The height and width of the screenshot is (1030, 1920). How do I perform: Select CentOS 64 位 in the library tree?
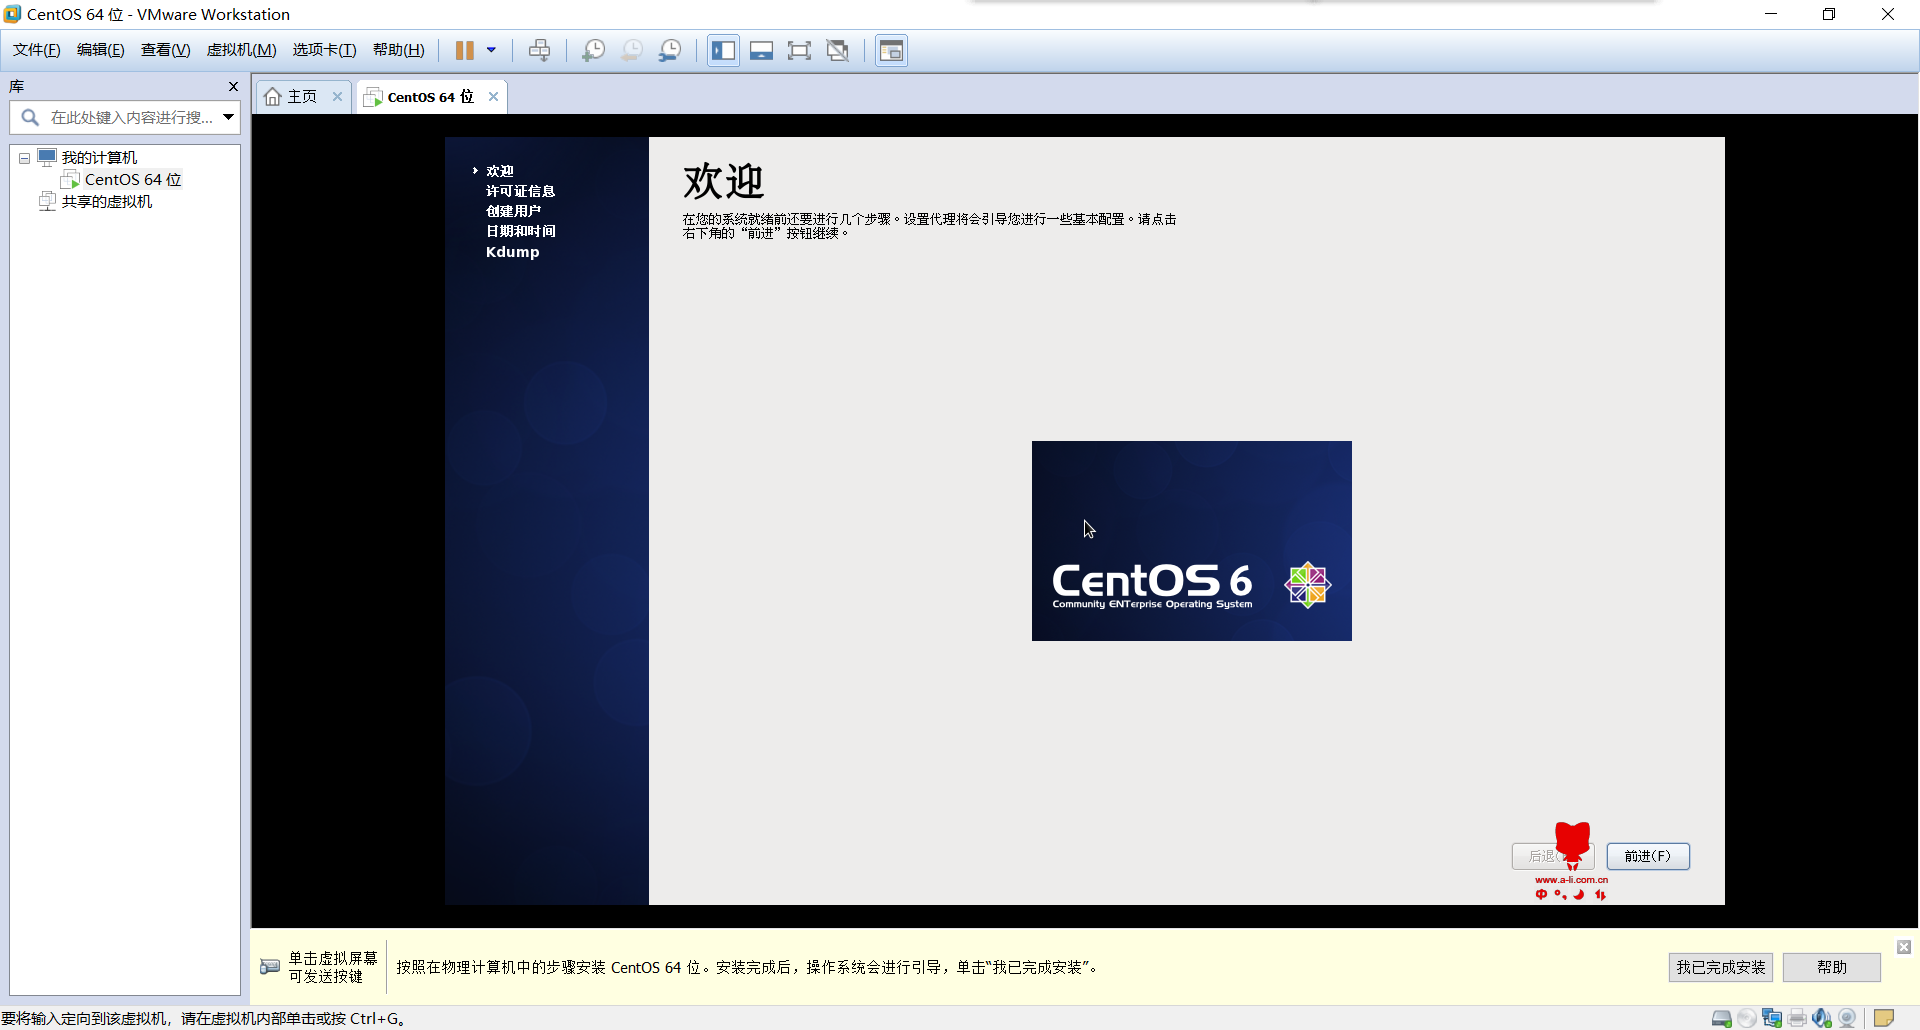point(133,180)
